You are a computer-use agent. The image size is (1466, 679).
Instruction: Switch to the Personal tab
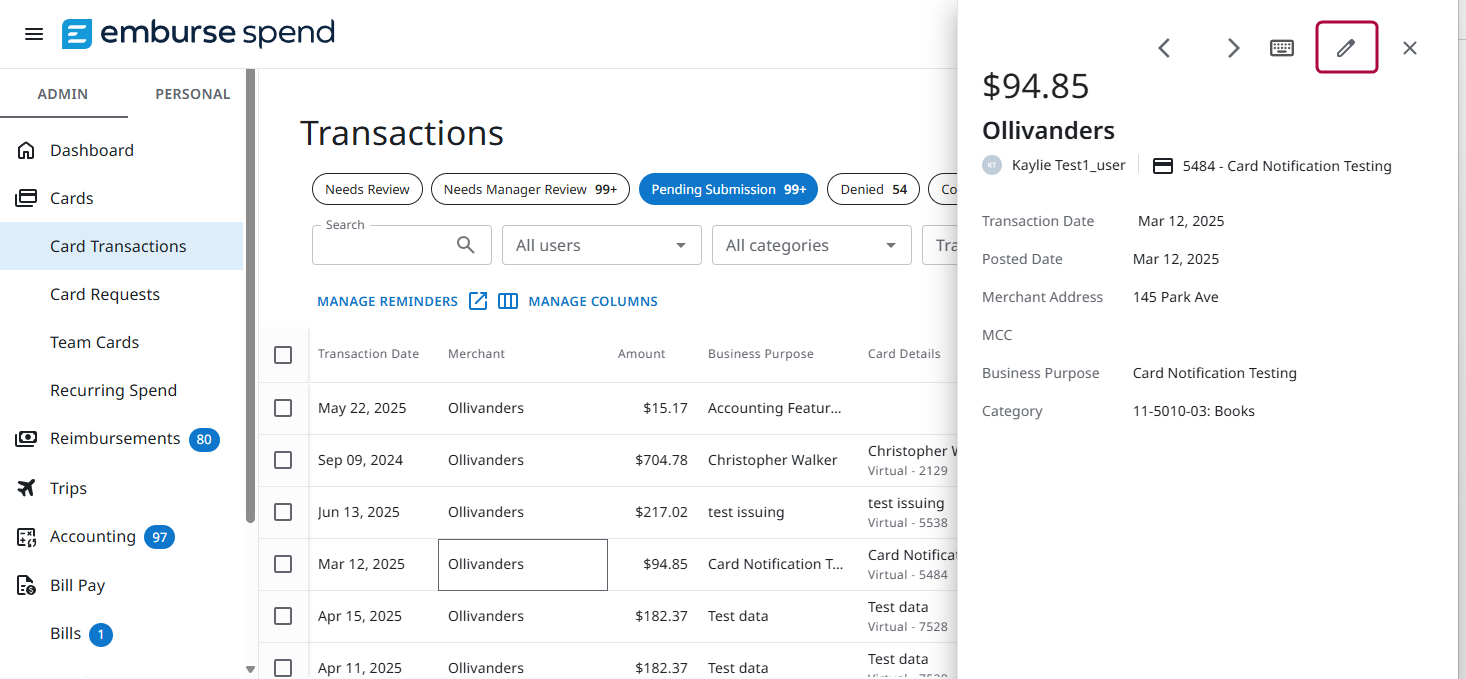tap(192, 94)
